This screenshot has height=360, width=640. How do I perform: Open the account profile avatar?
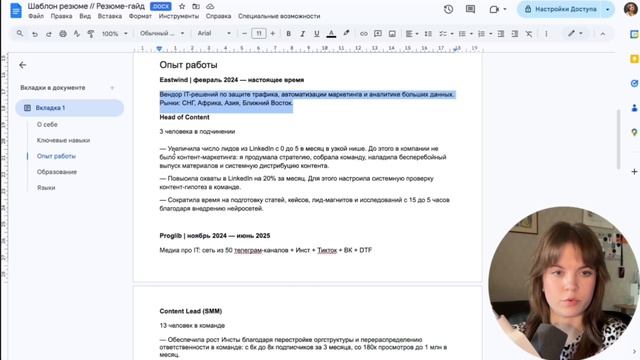tap(631, 9)
